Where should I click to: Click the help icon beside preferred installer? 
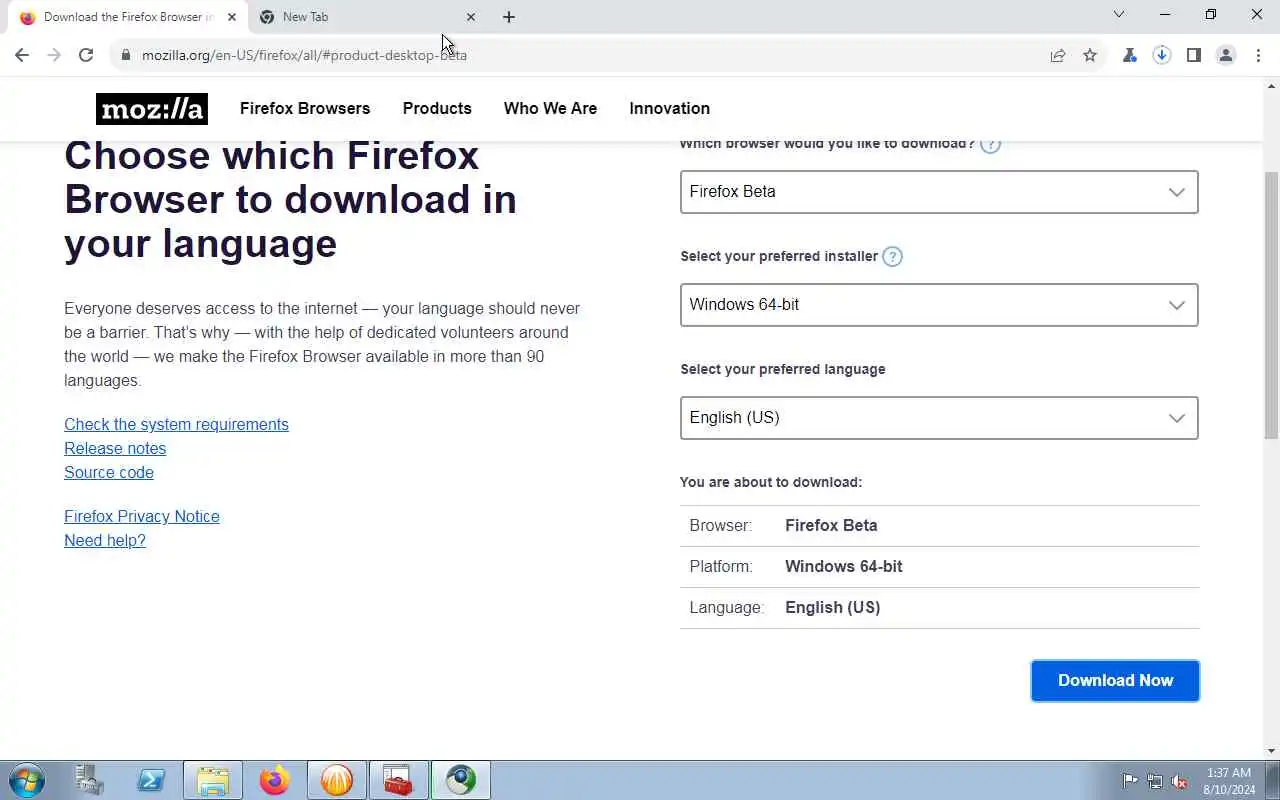pyautogui.click(x=892, y=256)
